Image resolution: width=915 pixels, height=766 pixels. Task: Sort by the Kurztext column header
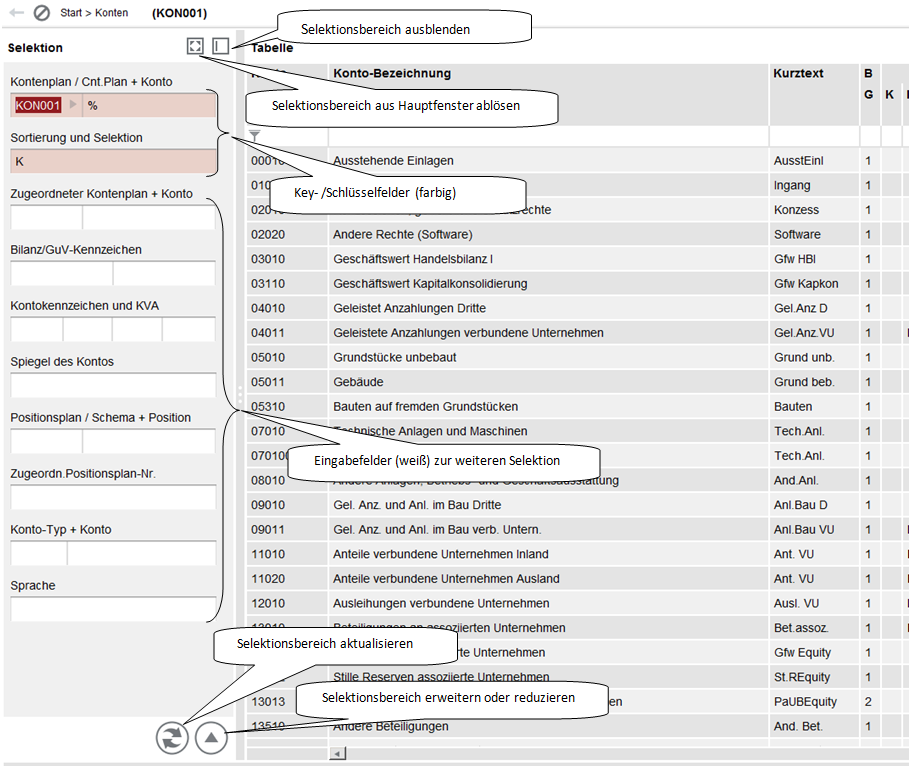click(x=798, y=73)
